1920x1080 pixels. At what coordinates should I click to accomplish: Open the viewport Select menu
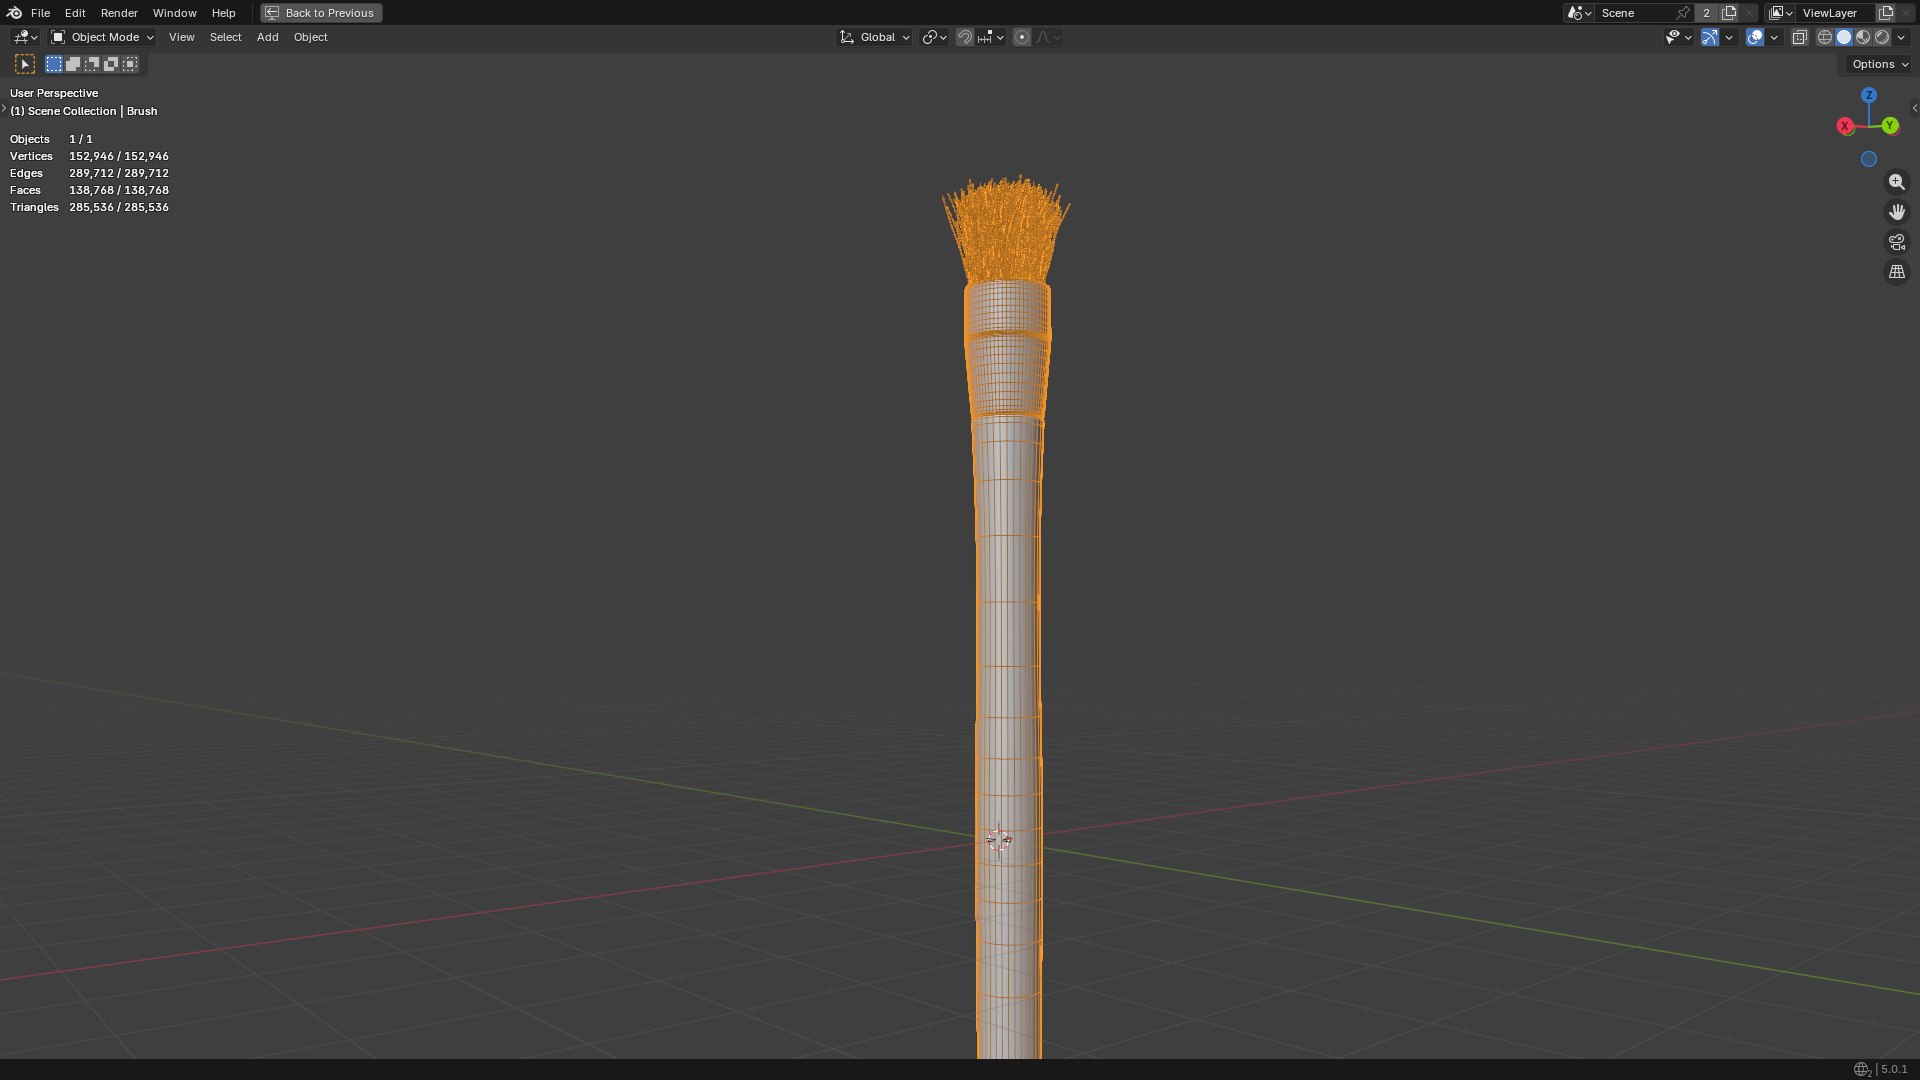[225, 37]
